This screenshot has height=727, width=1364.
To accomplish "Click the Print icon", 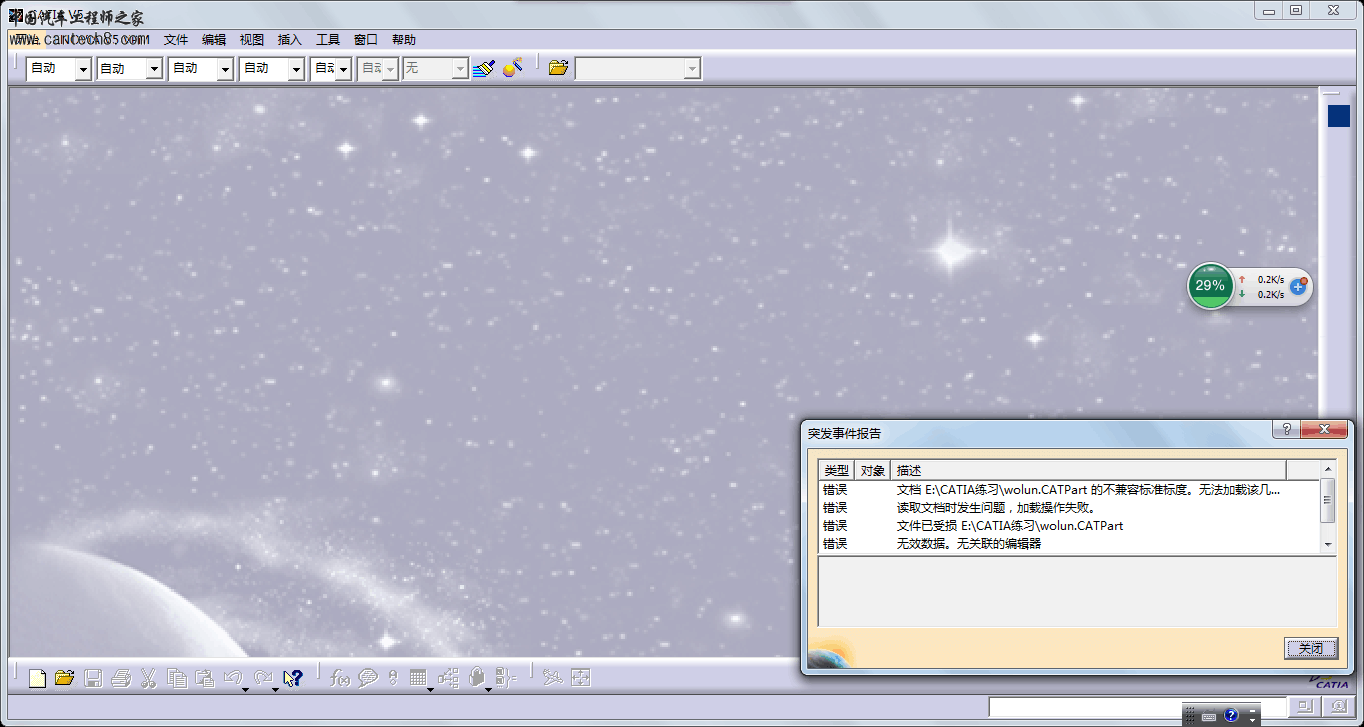I will click(121, 678).
